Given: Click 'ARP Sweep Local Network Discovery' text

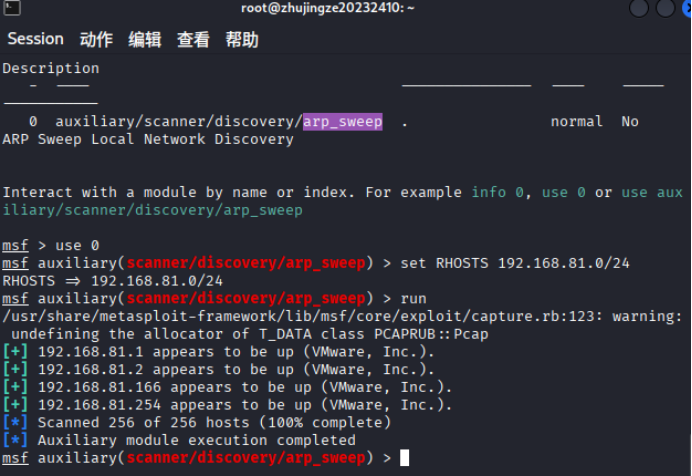Looking at the screenshot, I should (x=148, y=139).
